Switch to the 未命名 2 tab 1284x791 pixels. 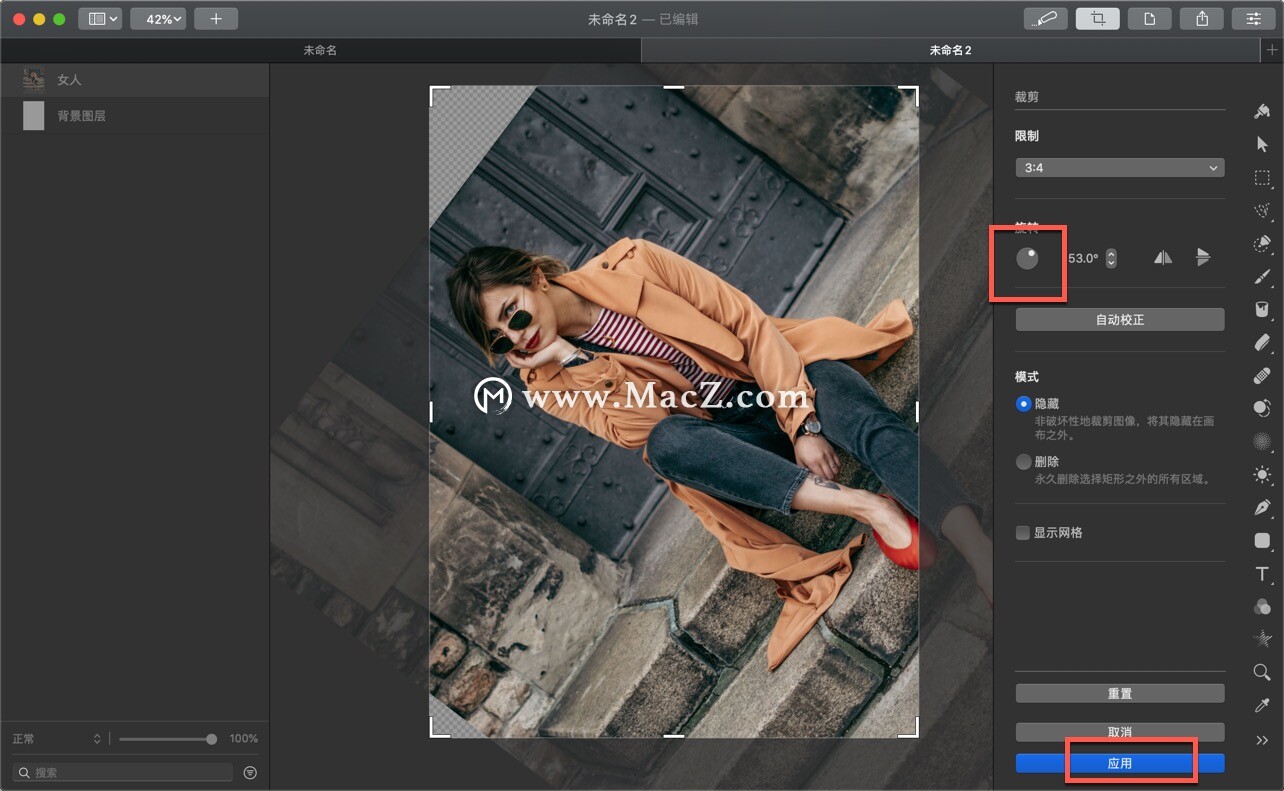pos(951,50)
